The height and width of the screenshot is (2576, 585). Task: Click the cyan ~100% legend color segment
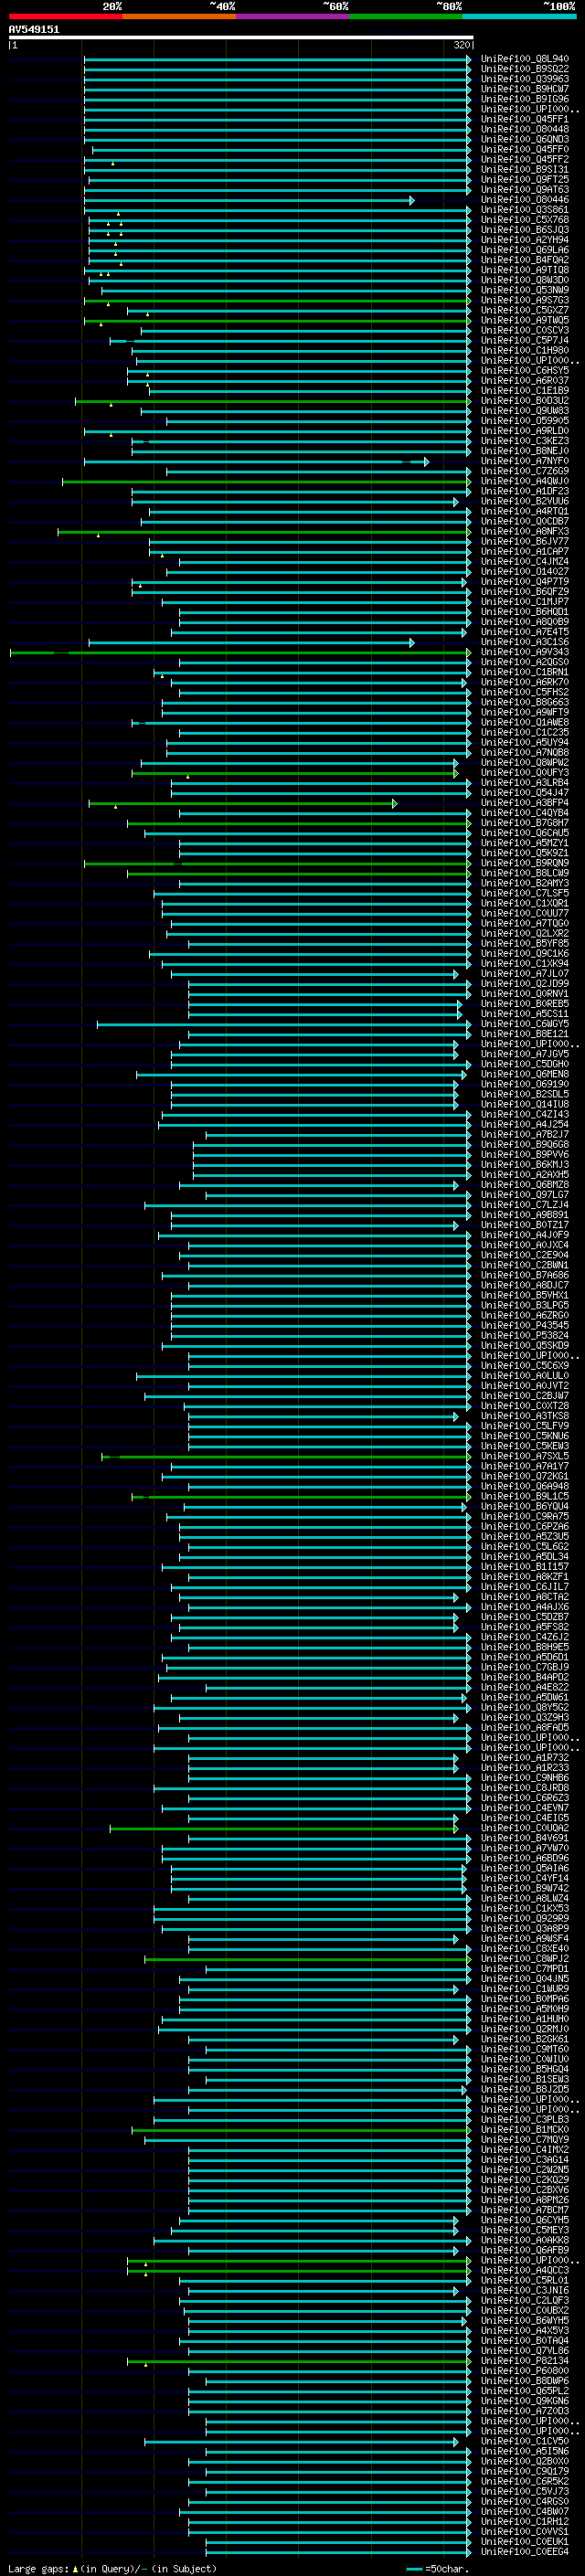[519, 16]
